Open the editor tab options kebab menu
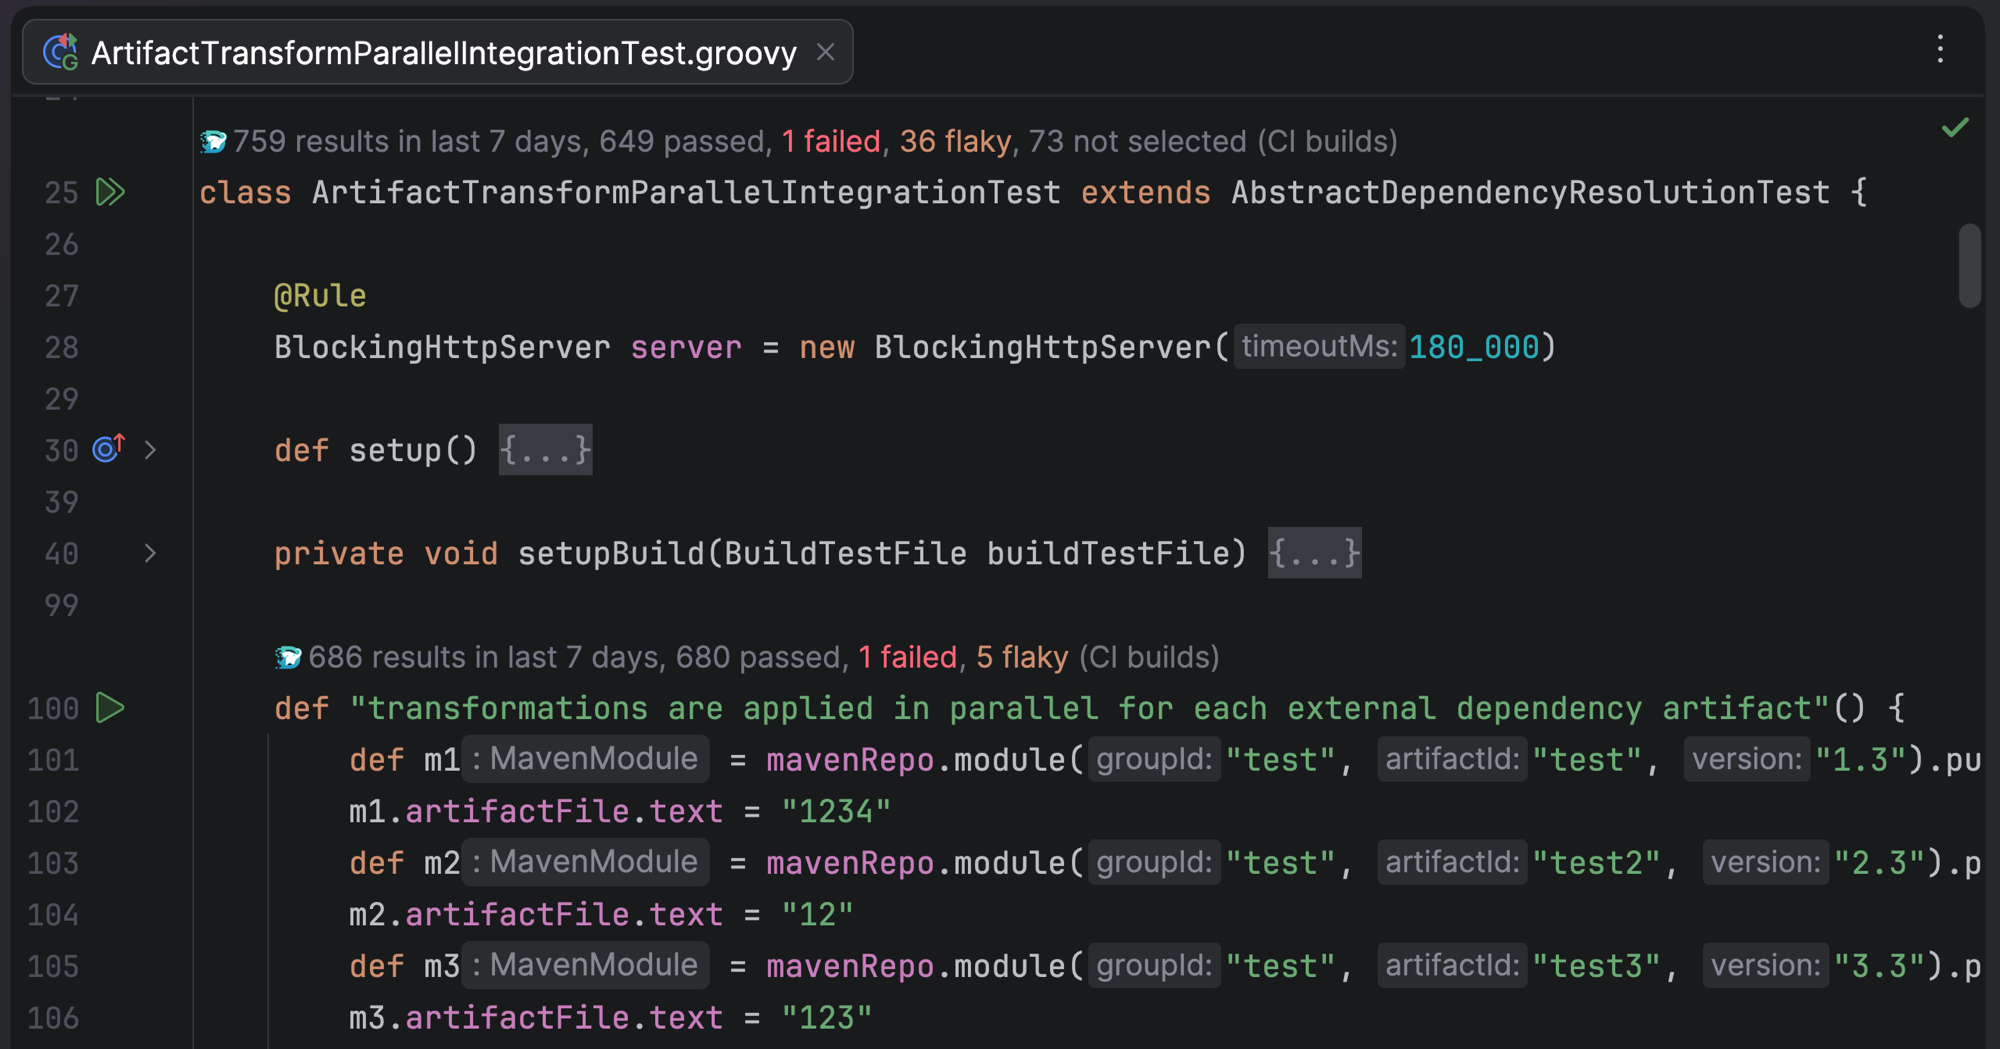 [1940, 50]
